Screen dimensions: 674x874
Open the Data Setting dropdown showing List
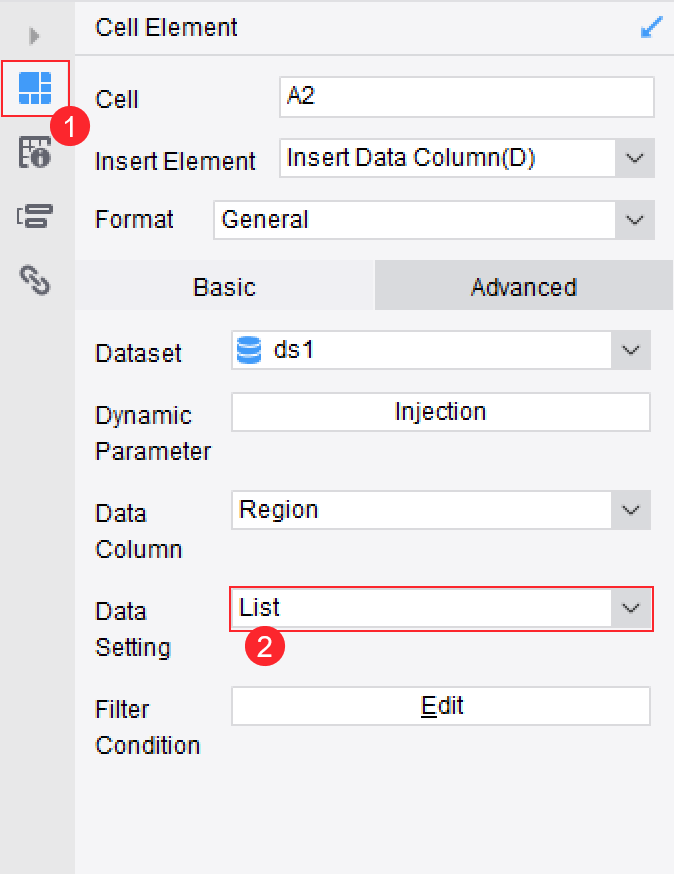(441, 608)
